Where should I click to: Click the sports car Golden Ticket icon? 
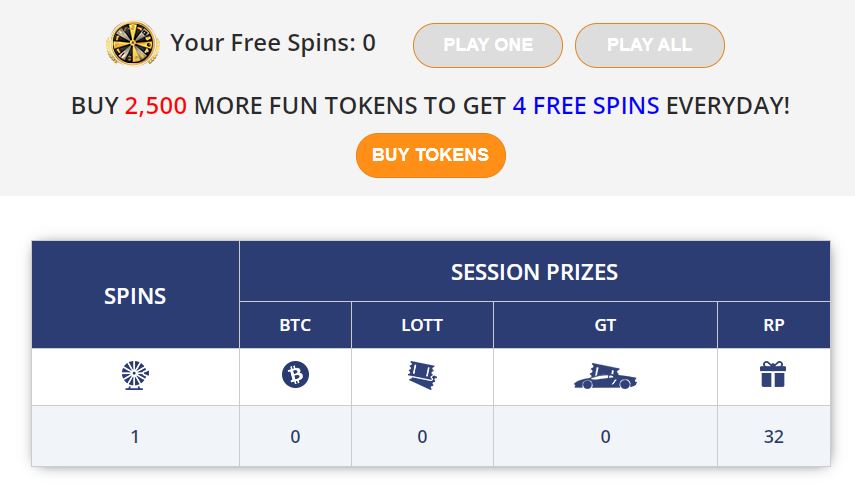point(605,376)
